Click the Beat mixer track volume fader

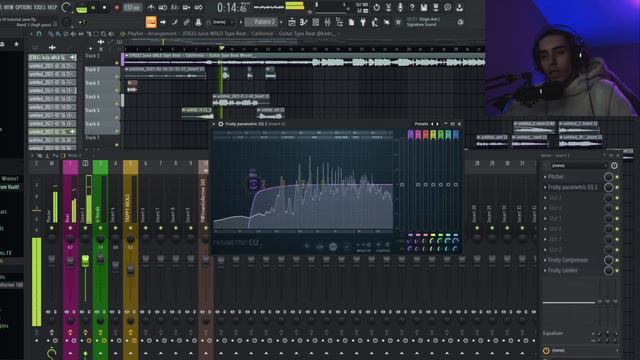tap(70, 262)
